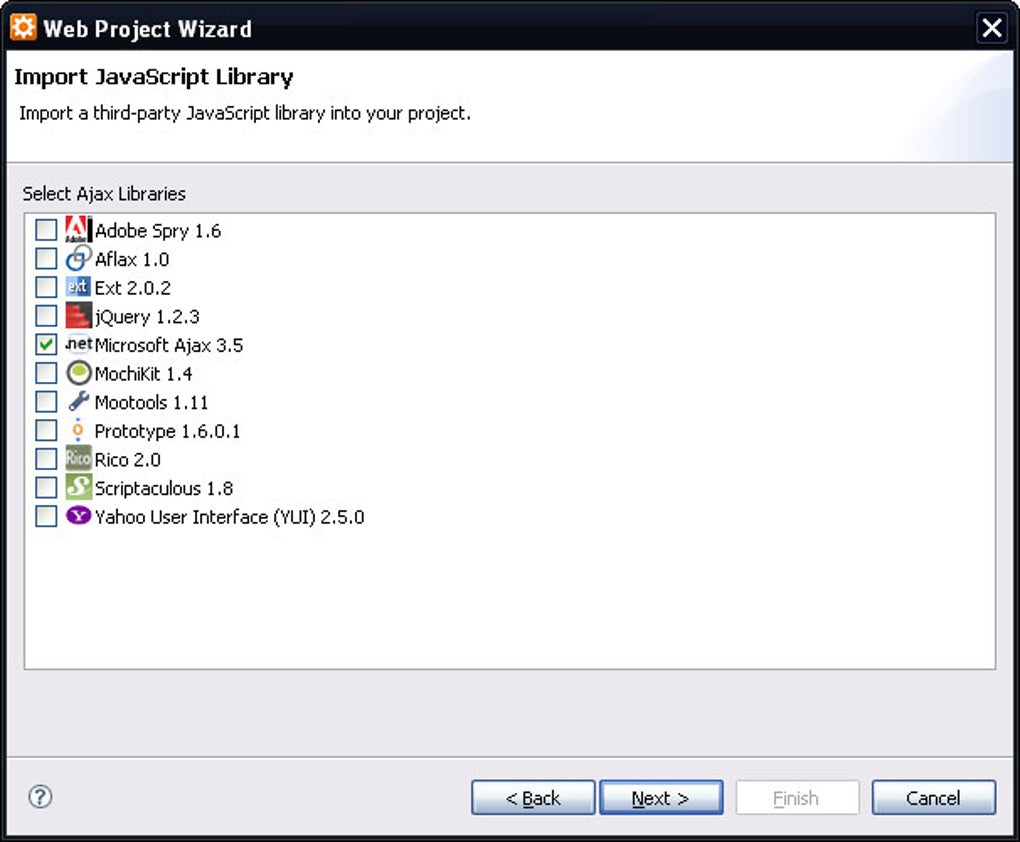1020x842 pixels.
Task: Click the Adobe Spry library icon
Action: [78, 230]
